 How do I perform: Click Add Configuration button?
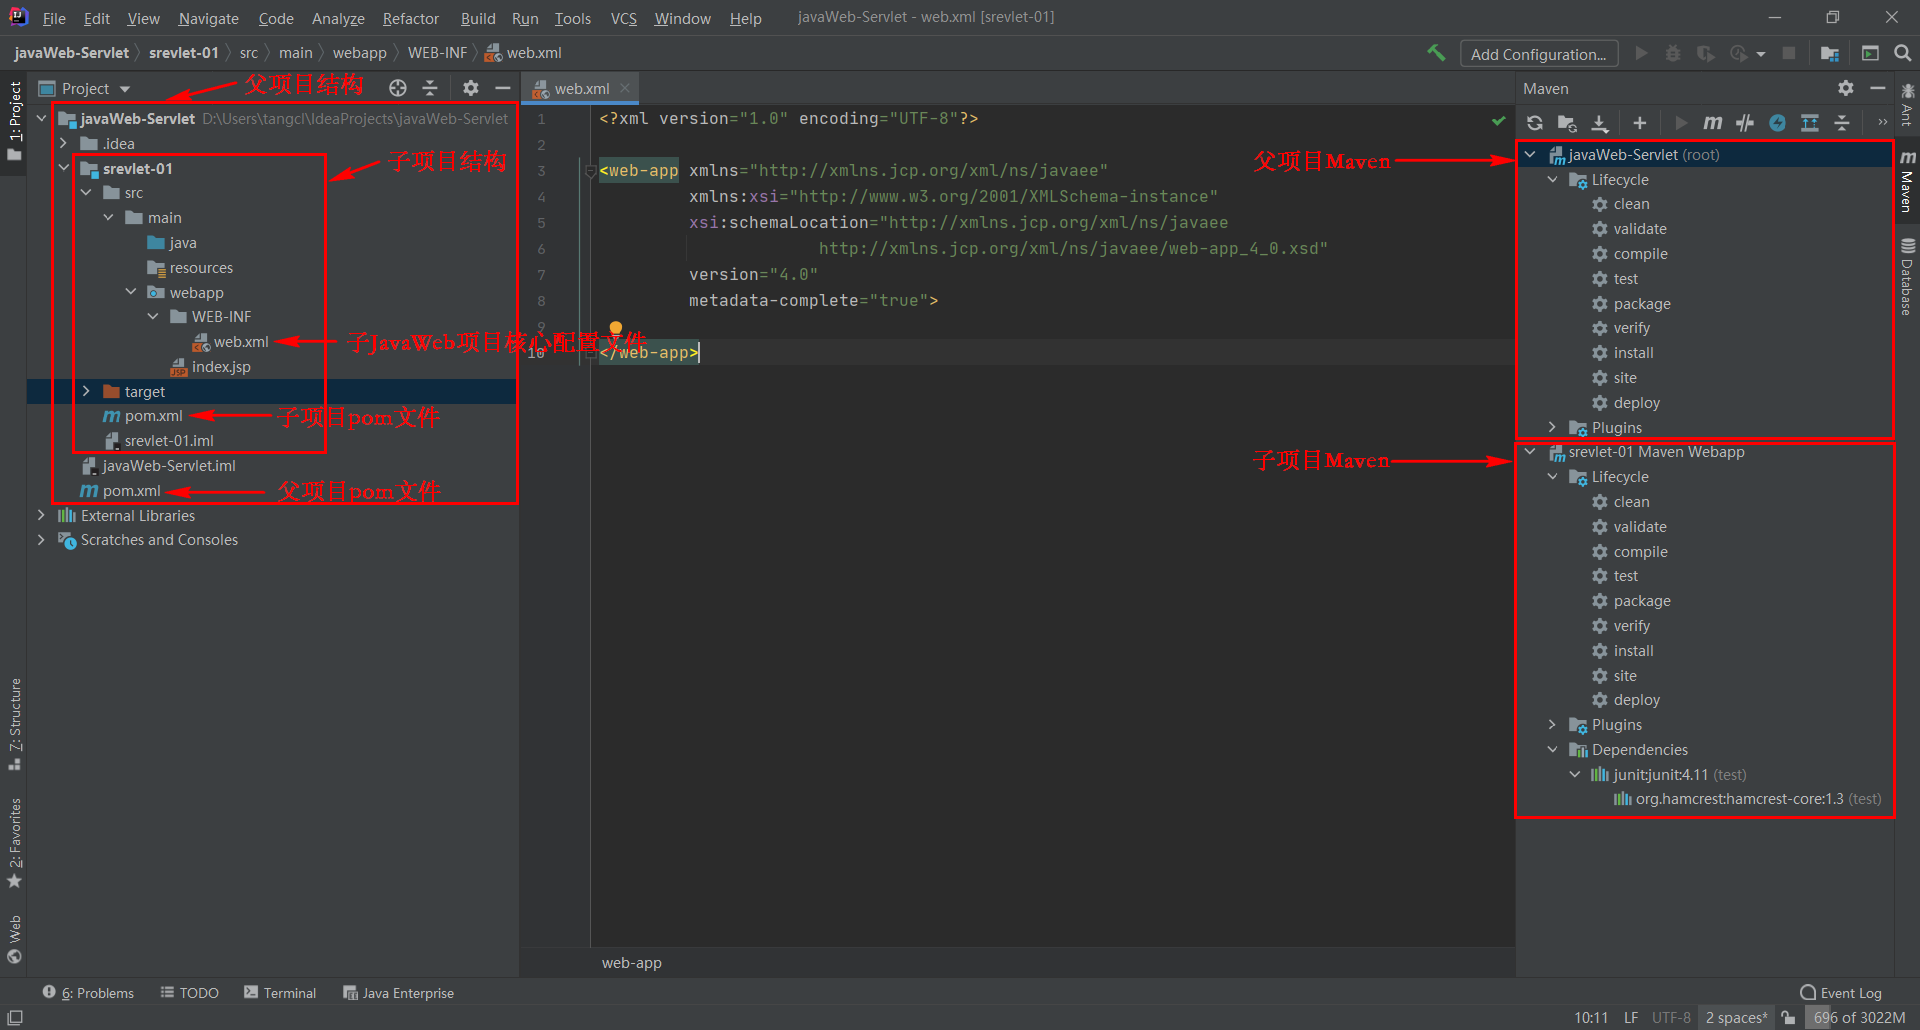[1538, 54]
